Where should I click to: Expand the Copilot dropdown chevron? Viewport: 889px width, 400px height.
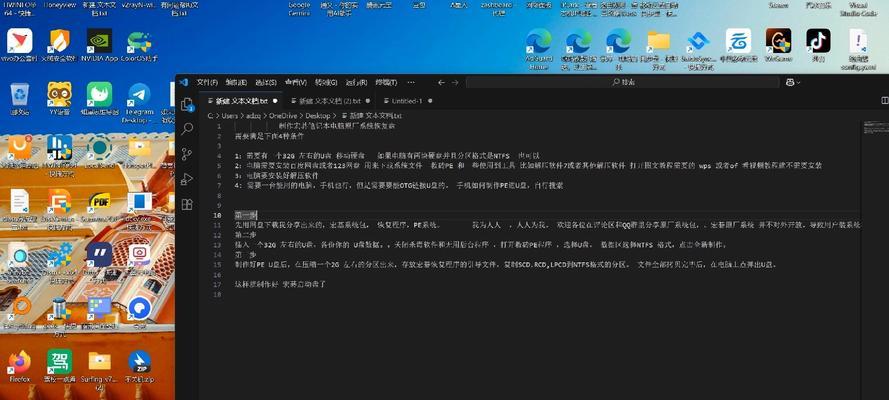click(x=799, y=83)
